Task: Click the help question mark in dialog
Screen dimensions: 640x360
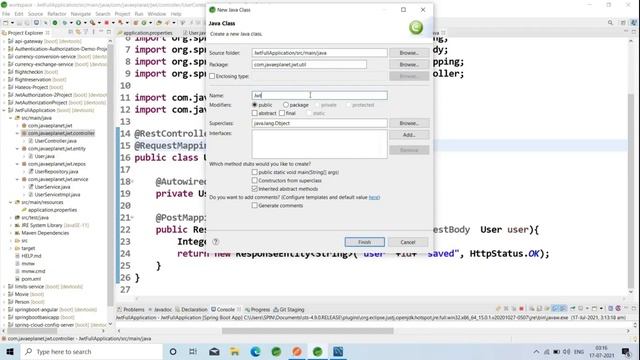Action: pos(216,242)
